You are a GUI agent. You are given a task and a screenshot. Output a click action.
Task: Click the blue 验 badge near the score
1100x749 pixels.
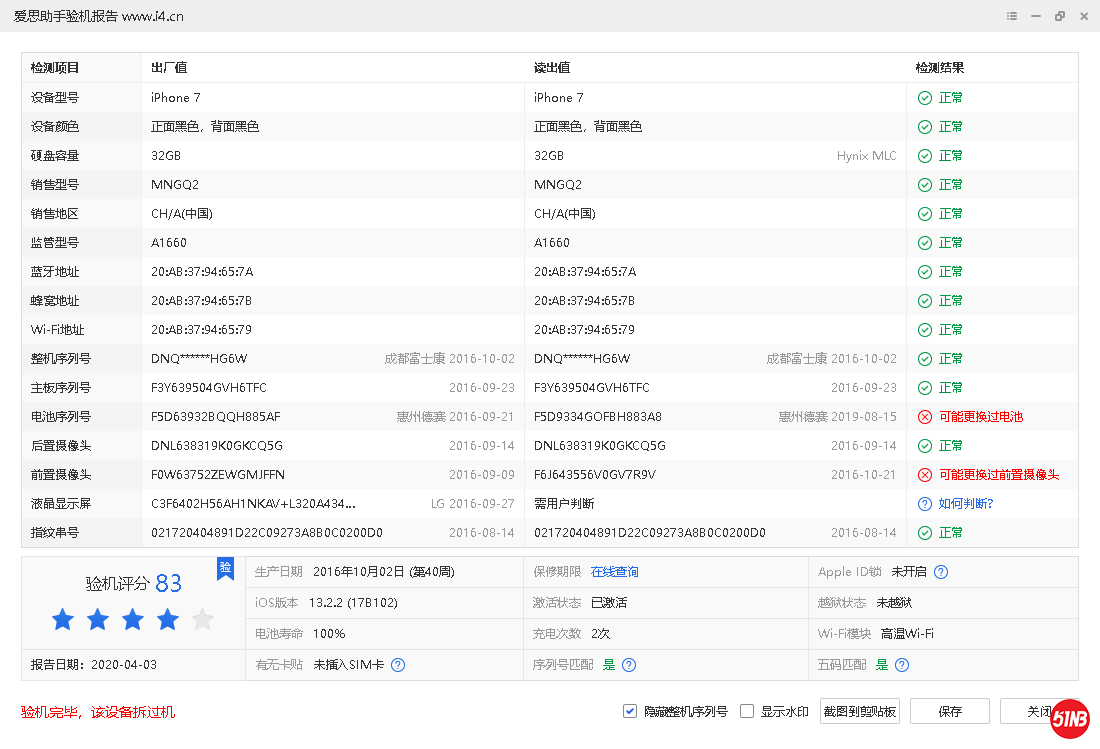pyautogui.click(x=225, y=568)
